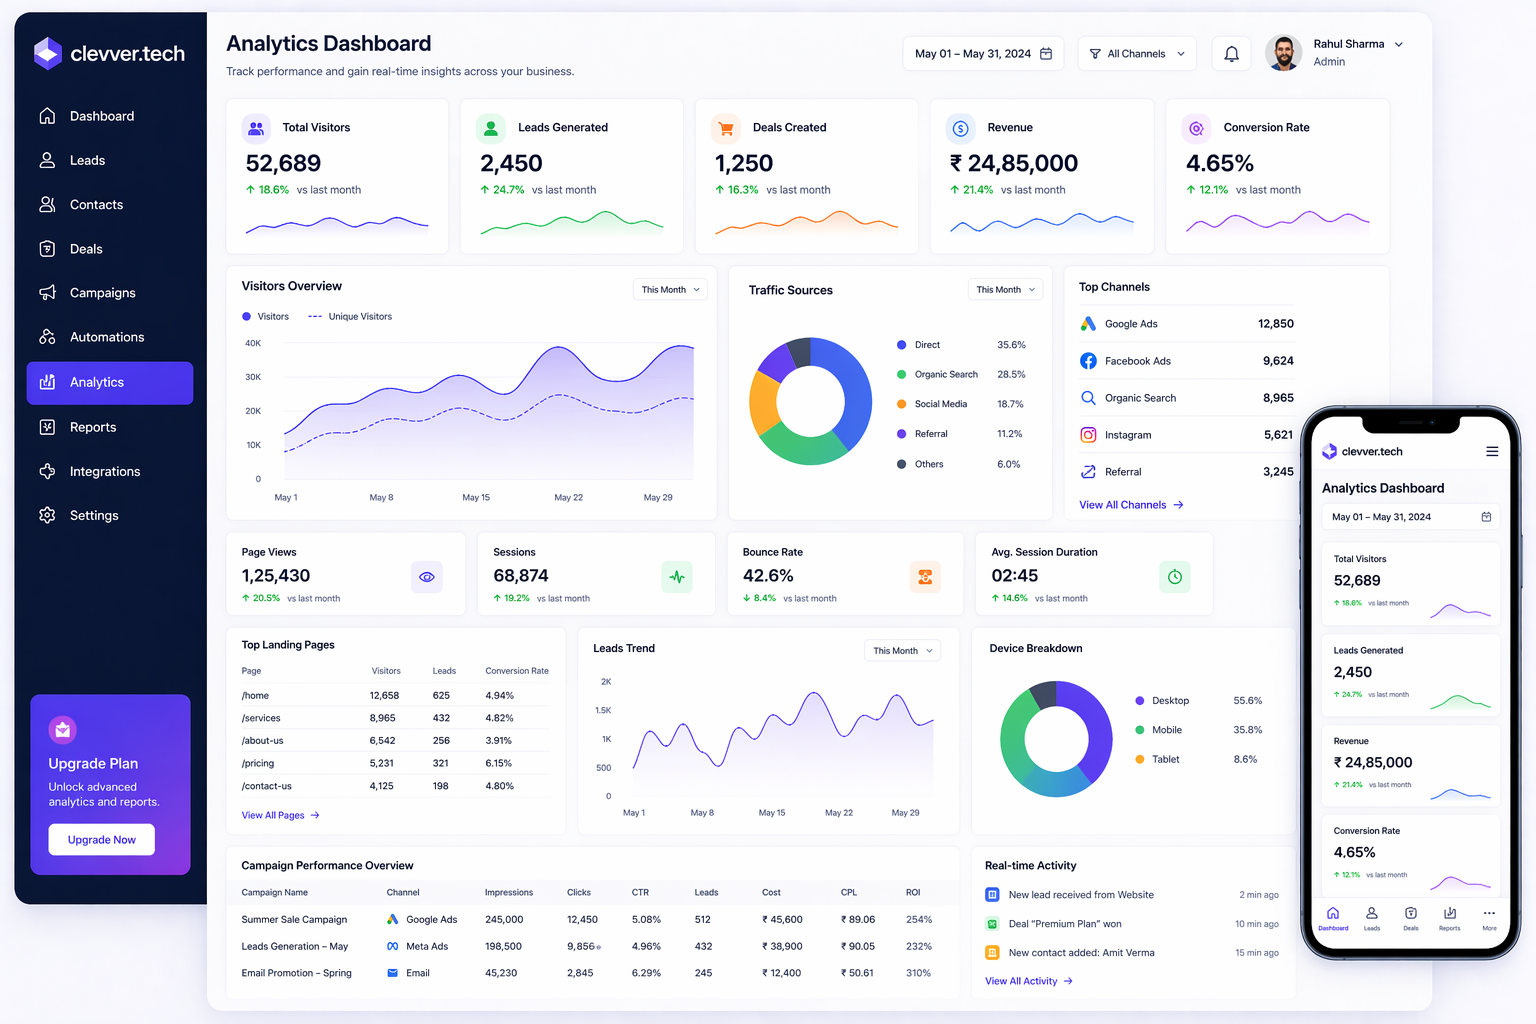Click the clevver.tech logo in sidebar

[109, 54]
